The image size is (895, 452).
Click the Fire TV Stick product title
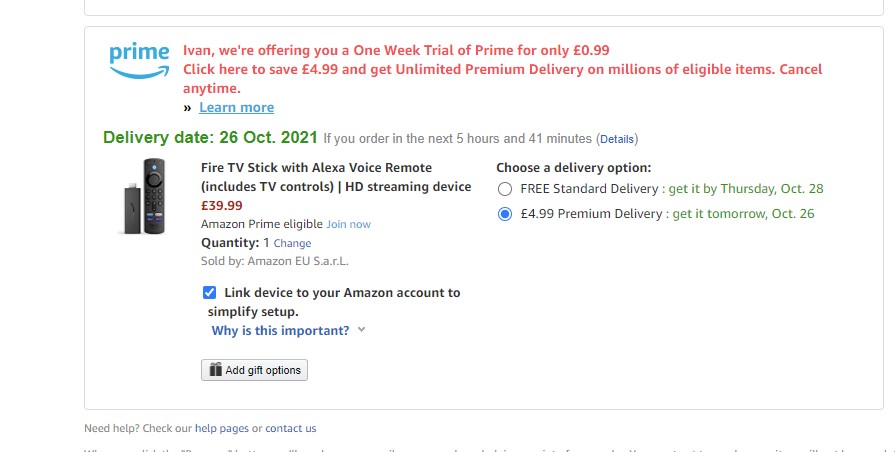[x=336, y=177]
